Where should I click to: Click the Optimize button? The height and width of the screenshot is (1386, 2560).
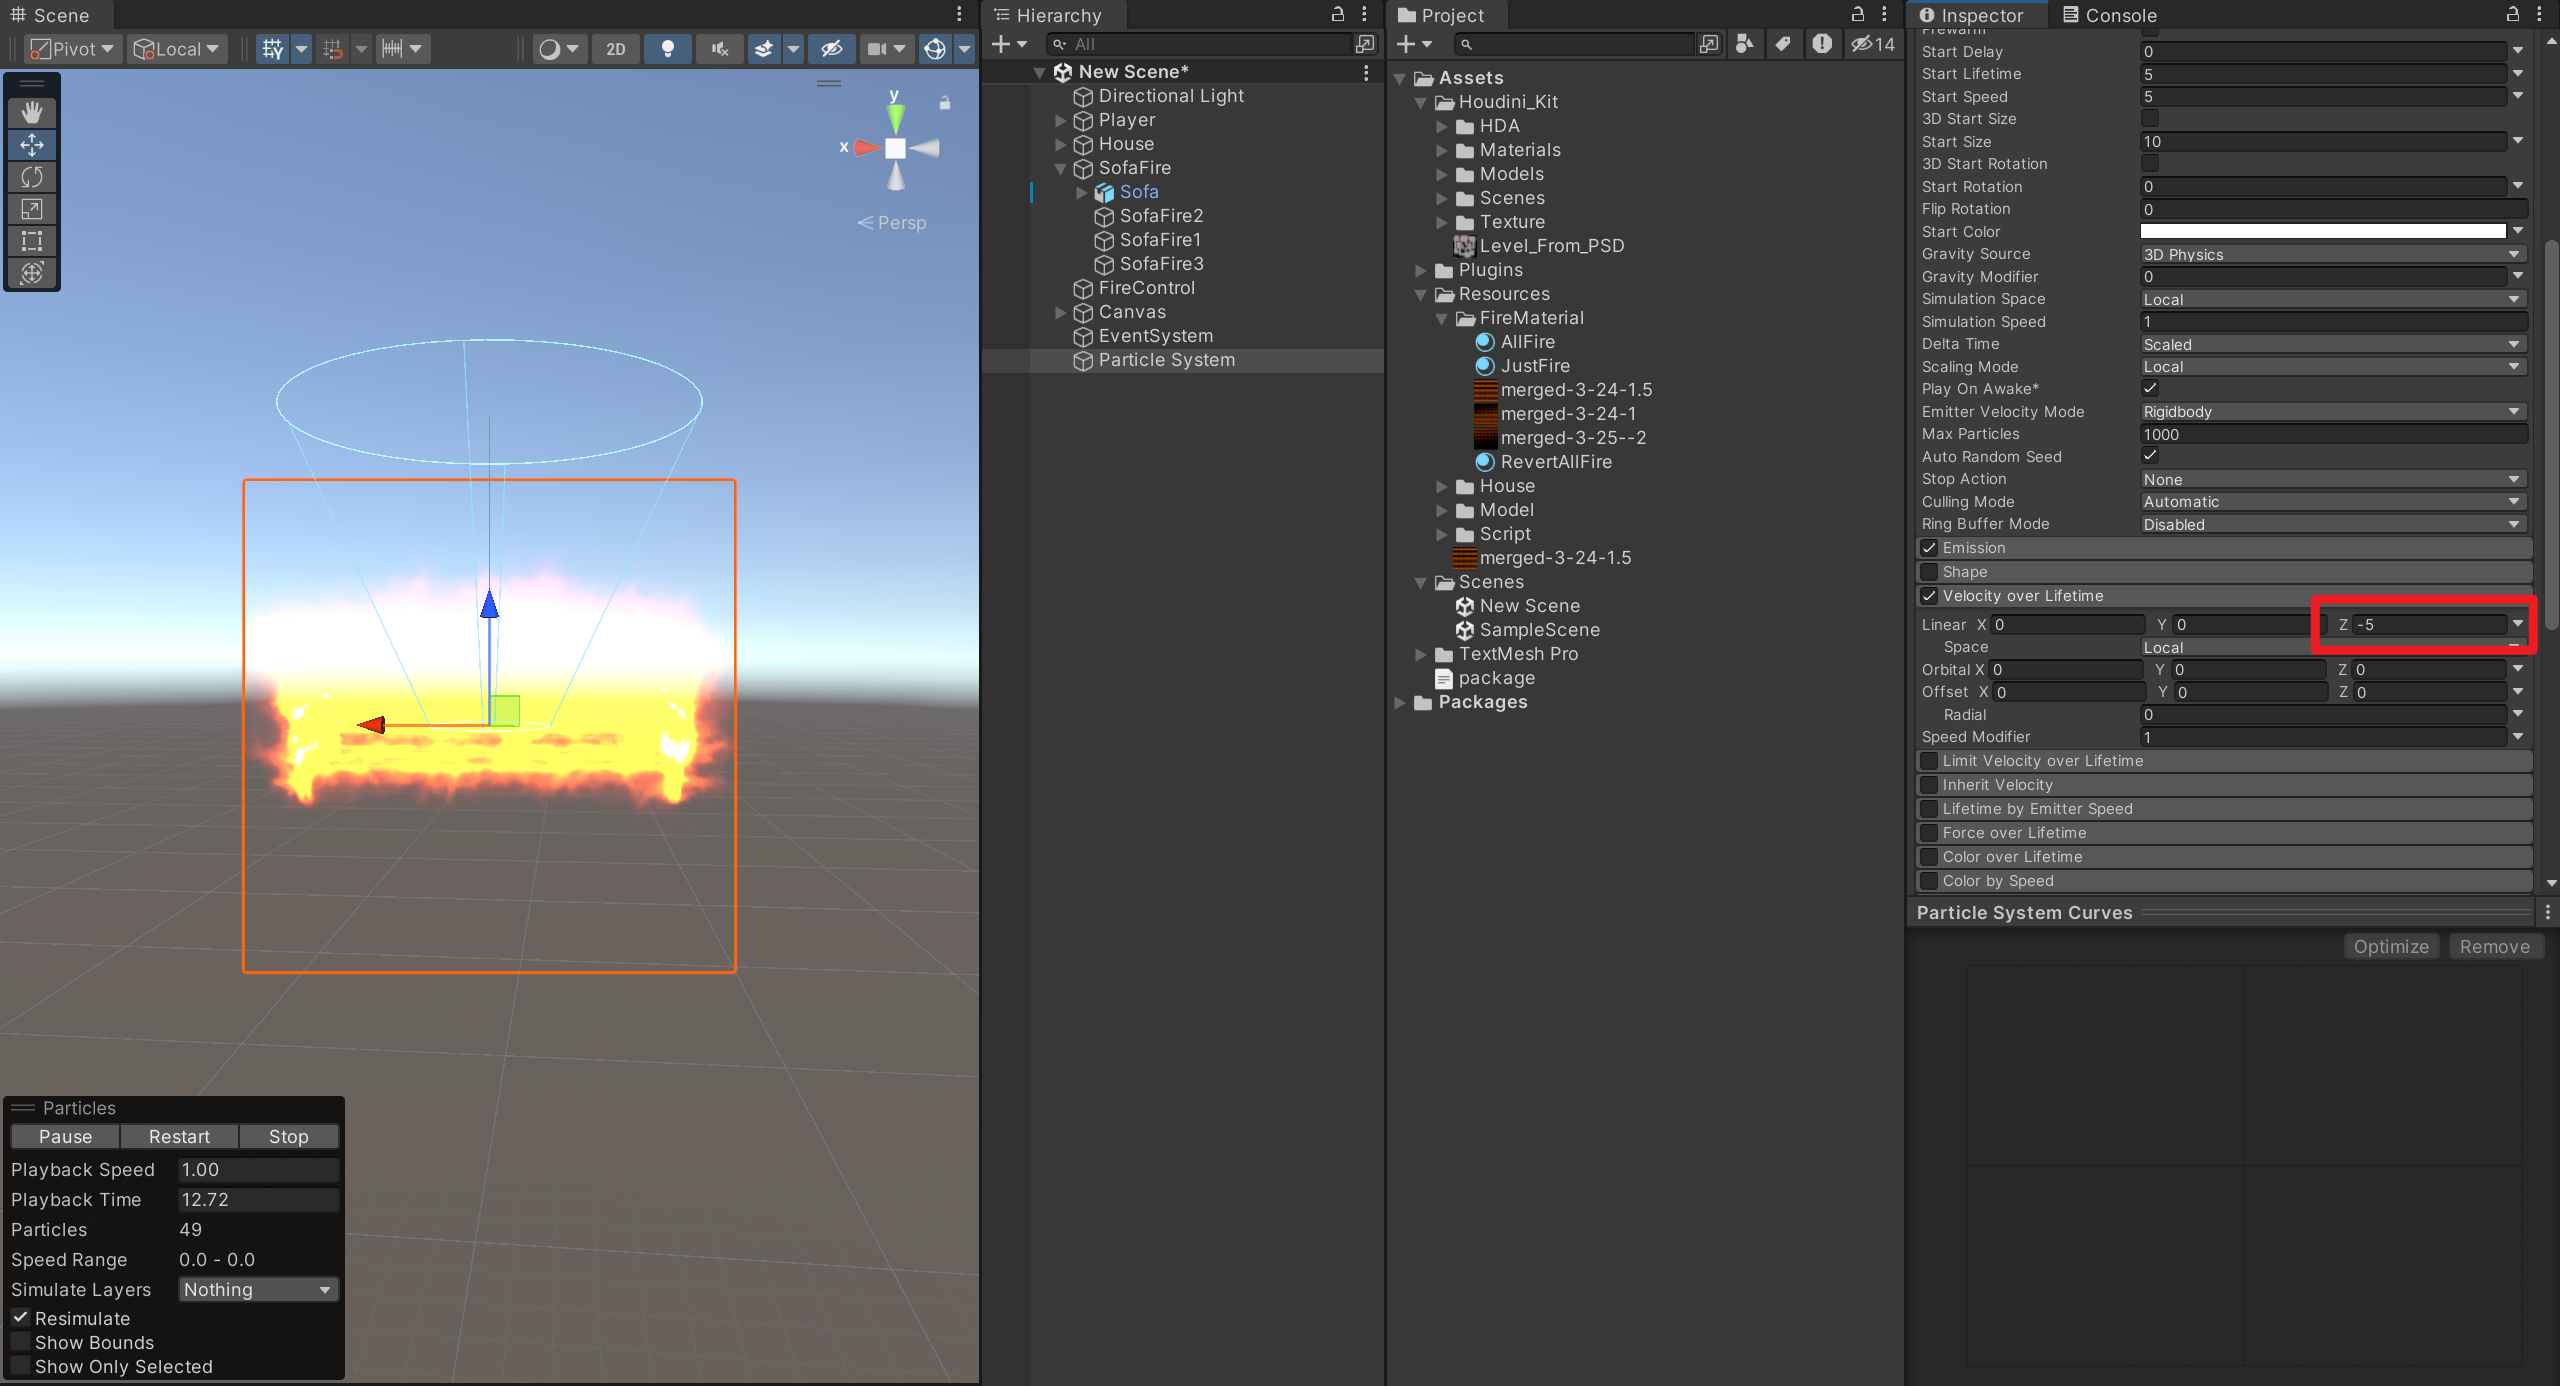pos(2391,946)
